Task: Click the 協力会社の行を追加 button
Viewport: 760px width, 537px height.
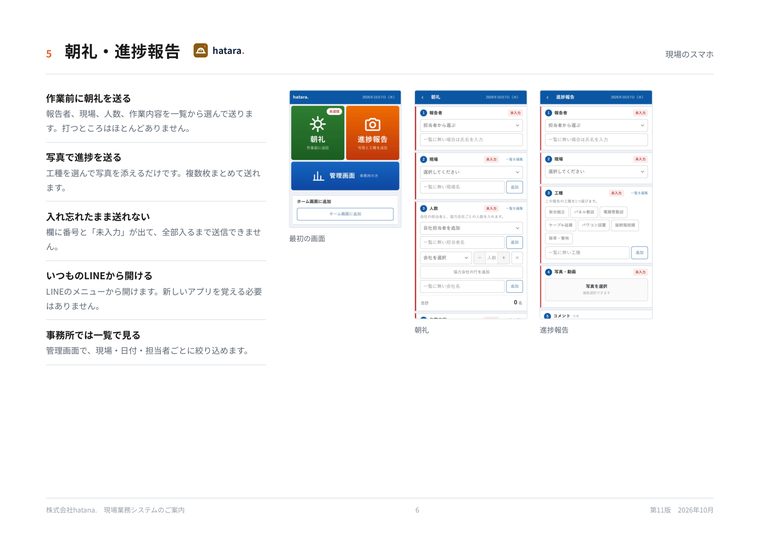Action: tap(471, 272)
